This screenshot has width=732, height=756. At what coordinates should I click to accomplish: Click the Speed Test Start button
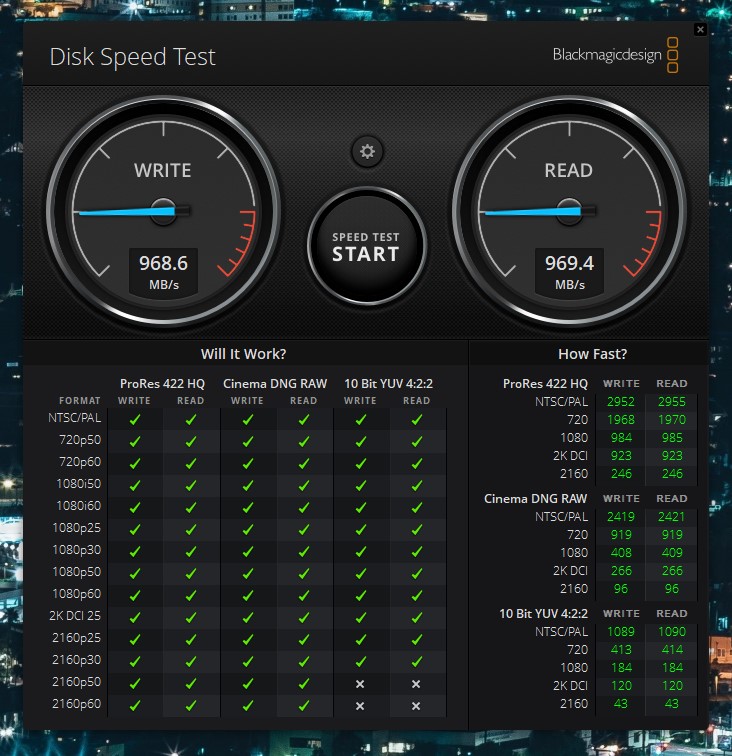tap(366, 246)
